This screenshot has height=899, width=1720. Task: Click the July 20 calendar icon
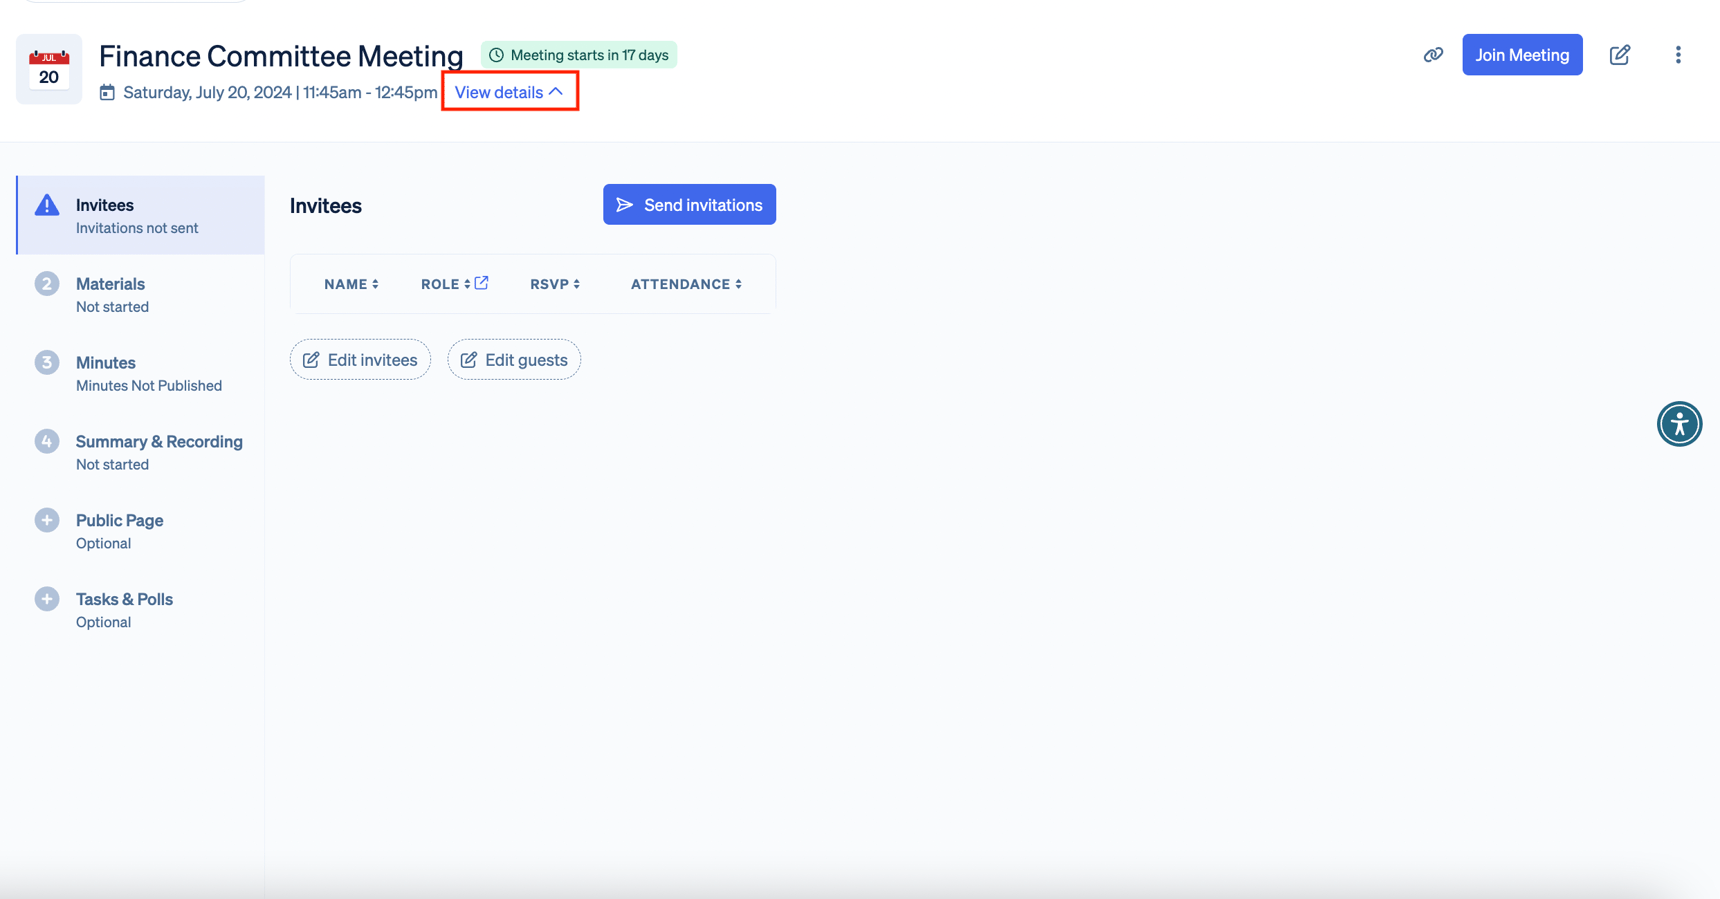click(x=49, y=69)
